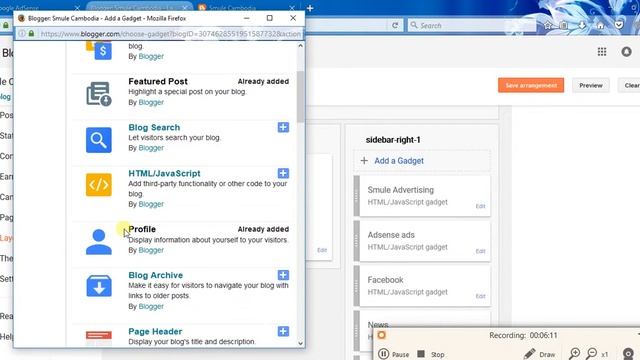This screenshot has width=640, height=360.
Task: Open a new Firefox tab
Action: point(310,8)
